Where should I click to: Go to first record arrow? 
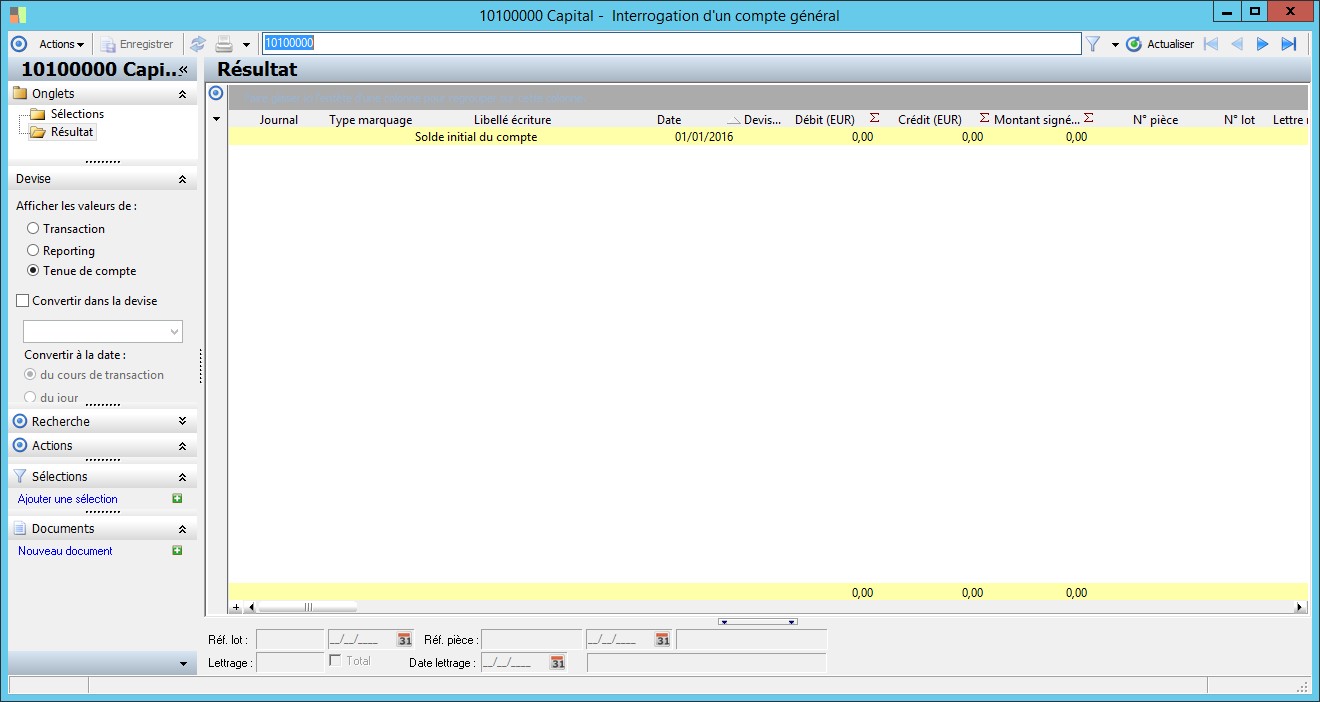coord(1211,44)
